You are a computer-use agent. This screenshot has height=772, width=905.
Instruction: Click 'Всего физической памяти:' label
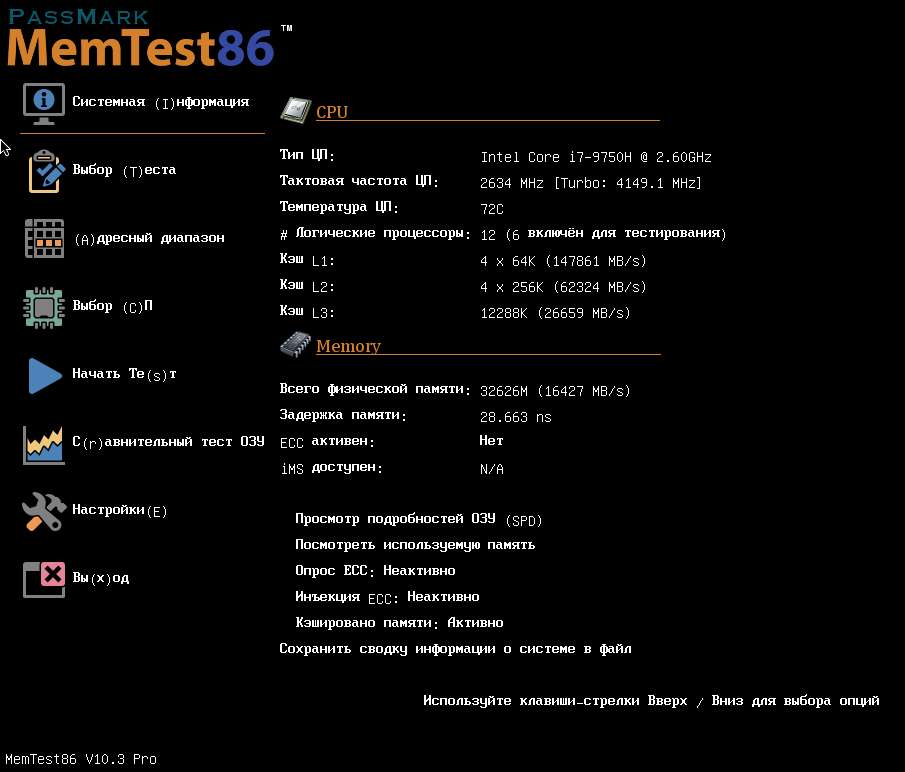(x=375, y=389)
